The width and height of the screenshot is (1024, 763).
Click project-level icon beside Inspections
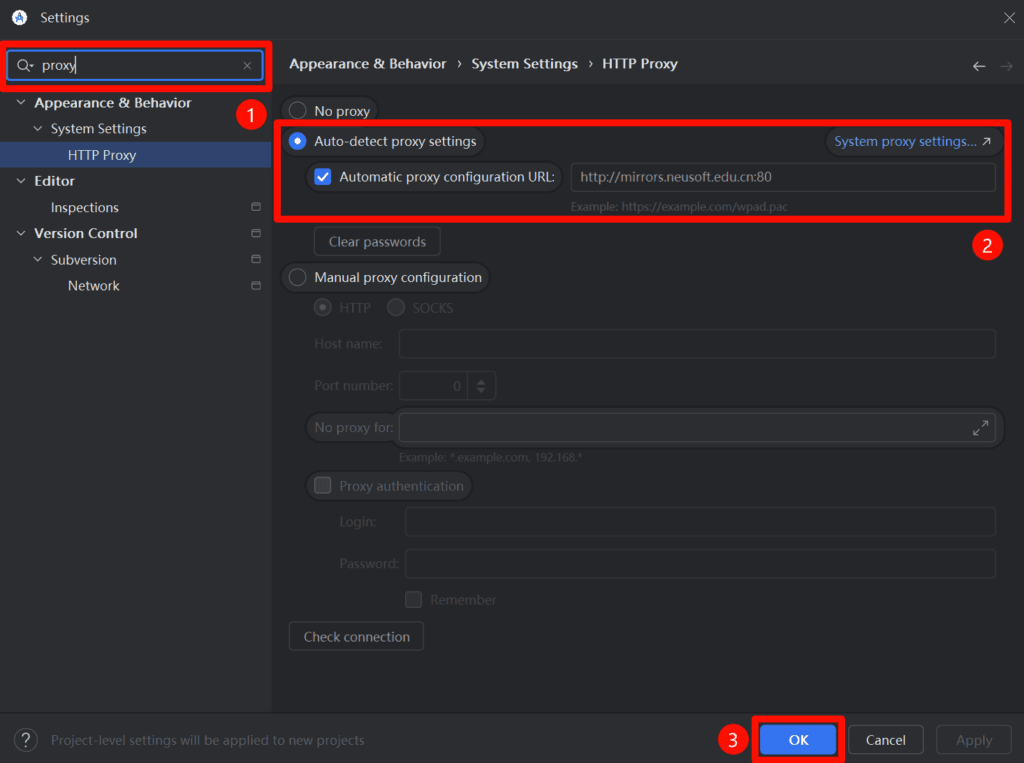pyautogui.click(x=256, y=207)
